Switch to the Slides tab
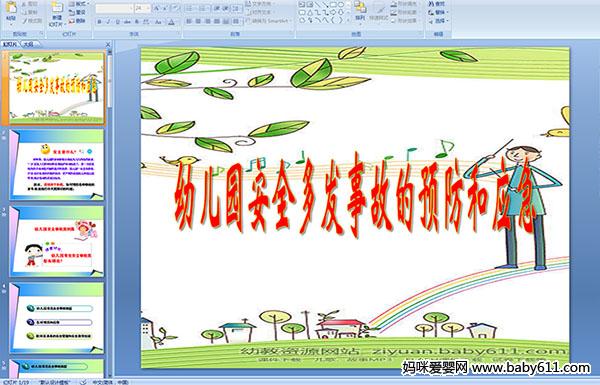 pos(10,44)
